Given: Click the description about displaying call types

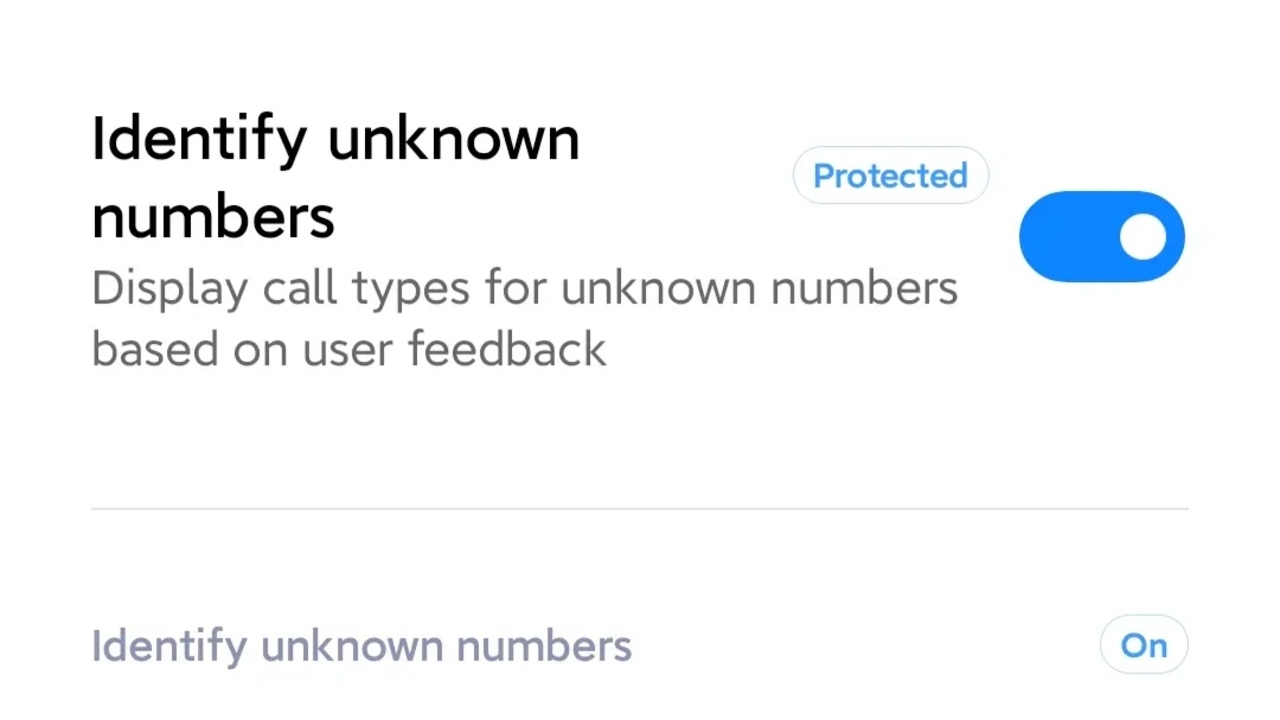Looking at the screenshot, I should 524,318.
